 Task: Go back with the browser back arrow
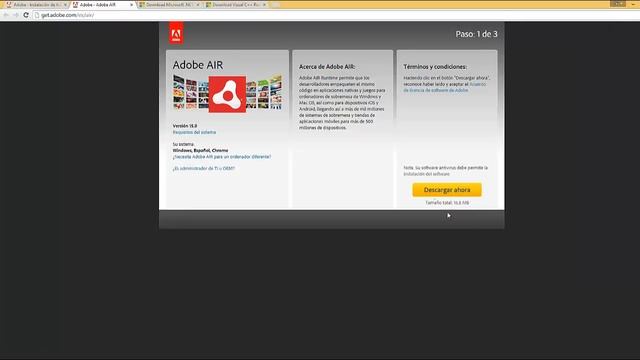[6, 15]
